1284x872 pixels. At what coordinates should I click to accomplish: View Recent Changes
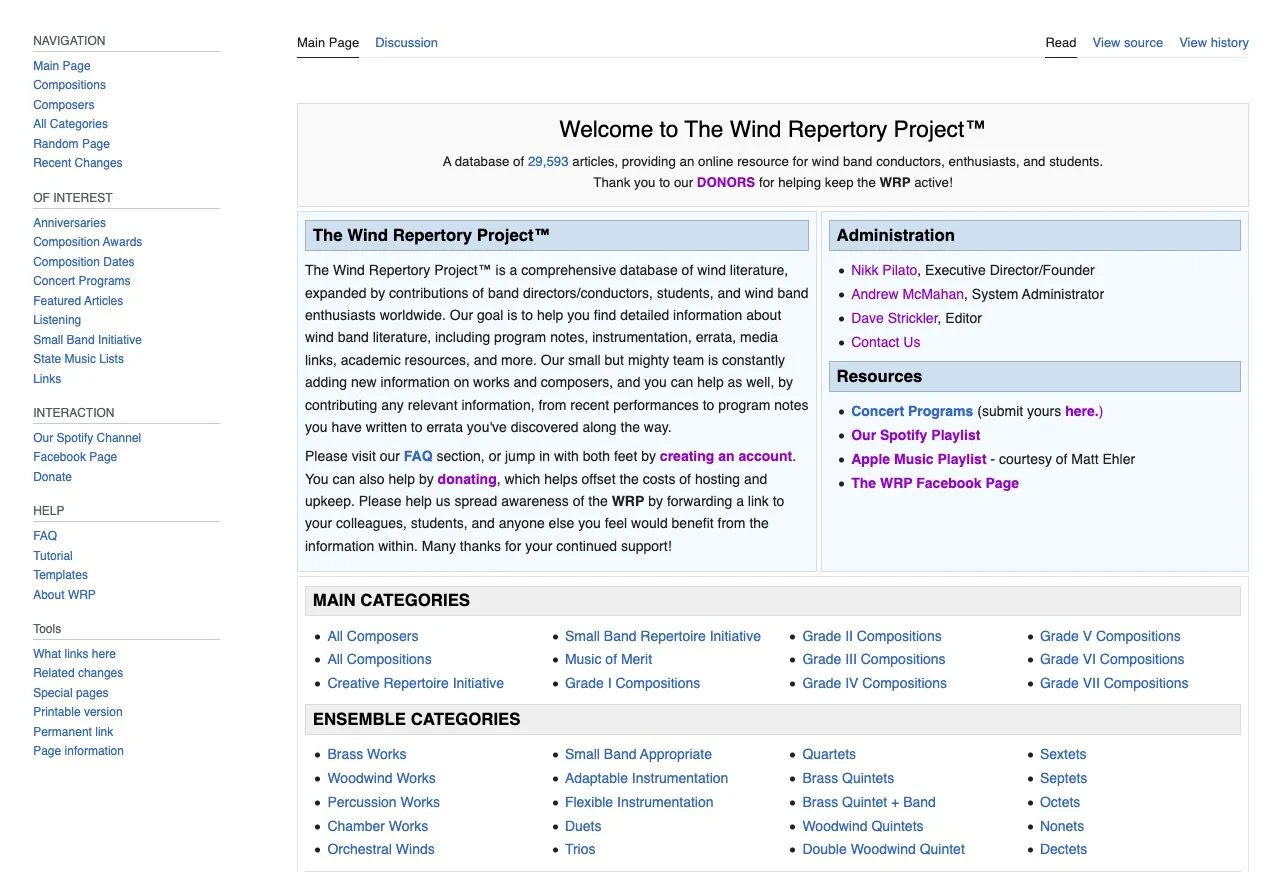pyautogui.click(x=78, y=163)
